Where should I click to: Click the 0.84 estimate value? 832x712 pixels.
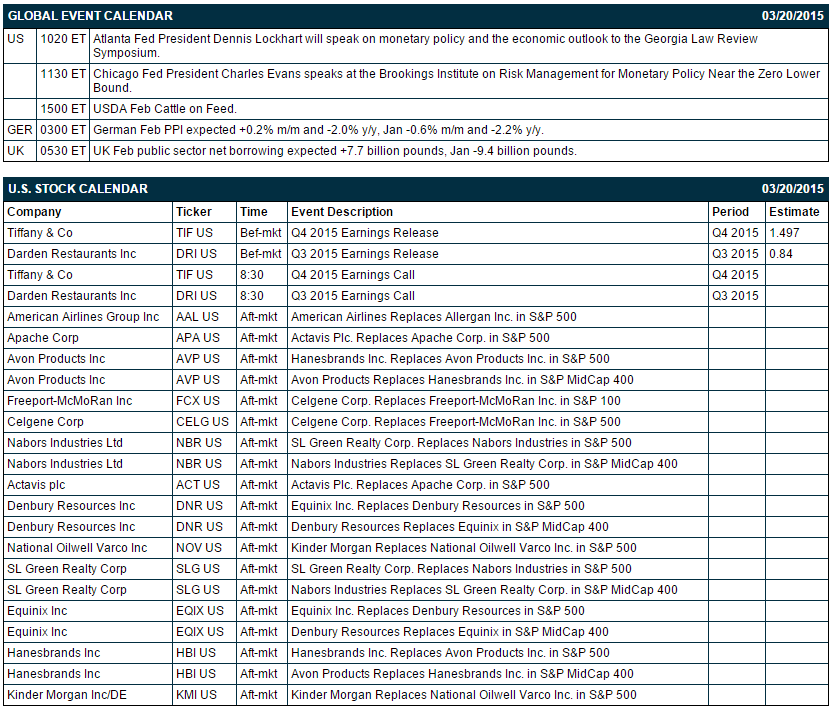[x=781, y=254]
